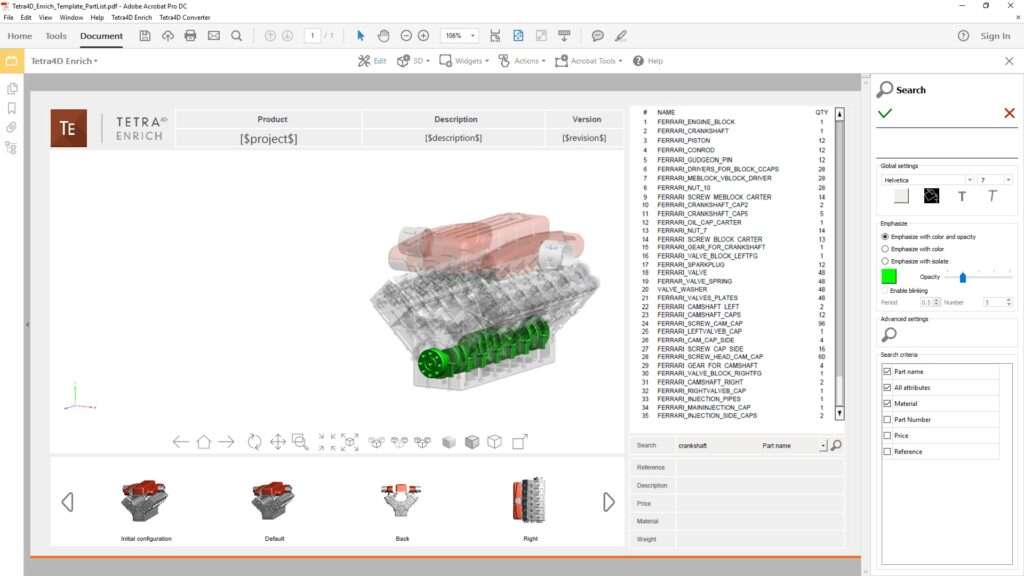Select Emphasize with isolate radio
1024x576 pixels.
pos(885,261)
